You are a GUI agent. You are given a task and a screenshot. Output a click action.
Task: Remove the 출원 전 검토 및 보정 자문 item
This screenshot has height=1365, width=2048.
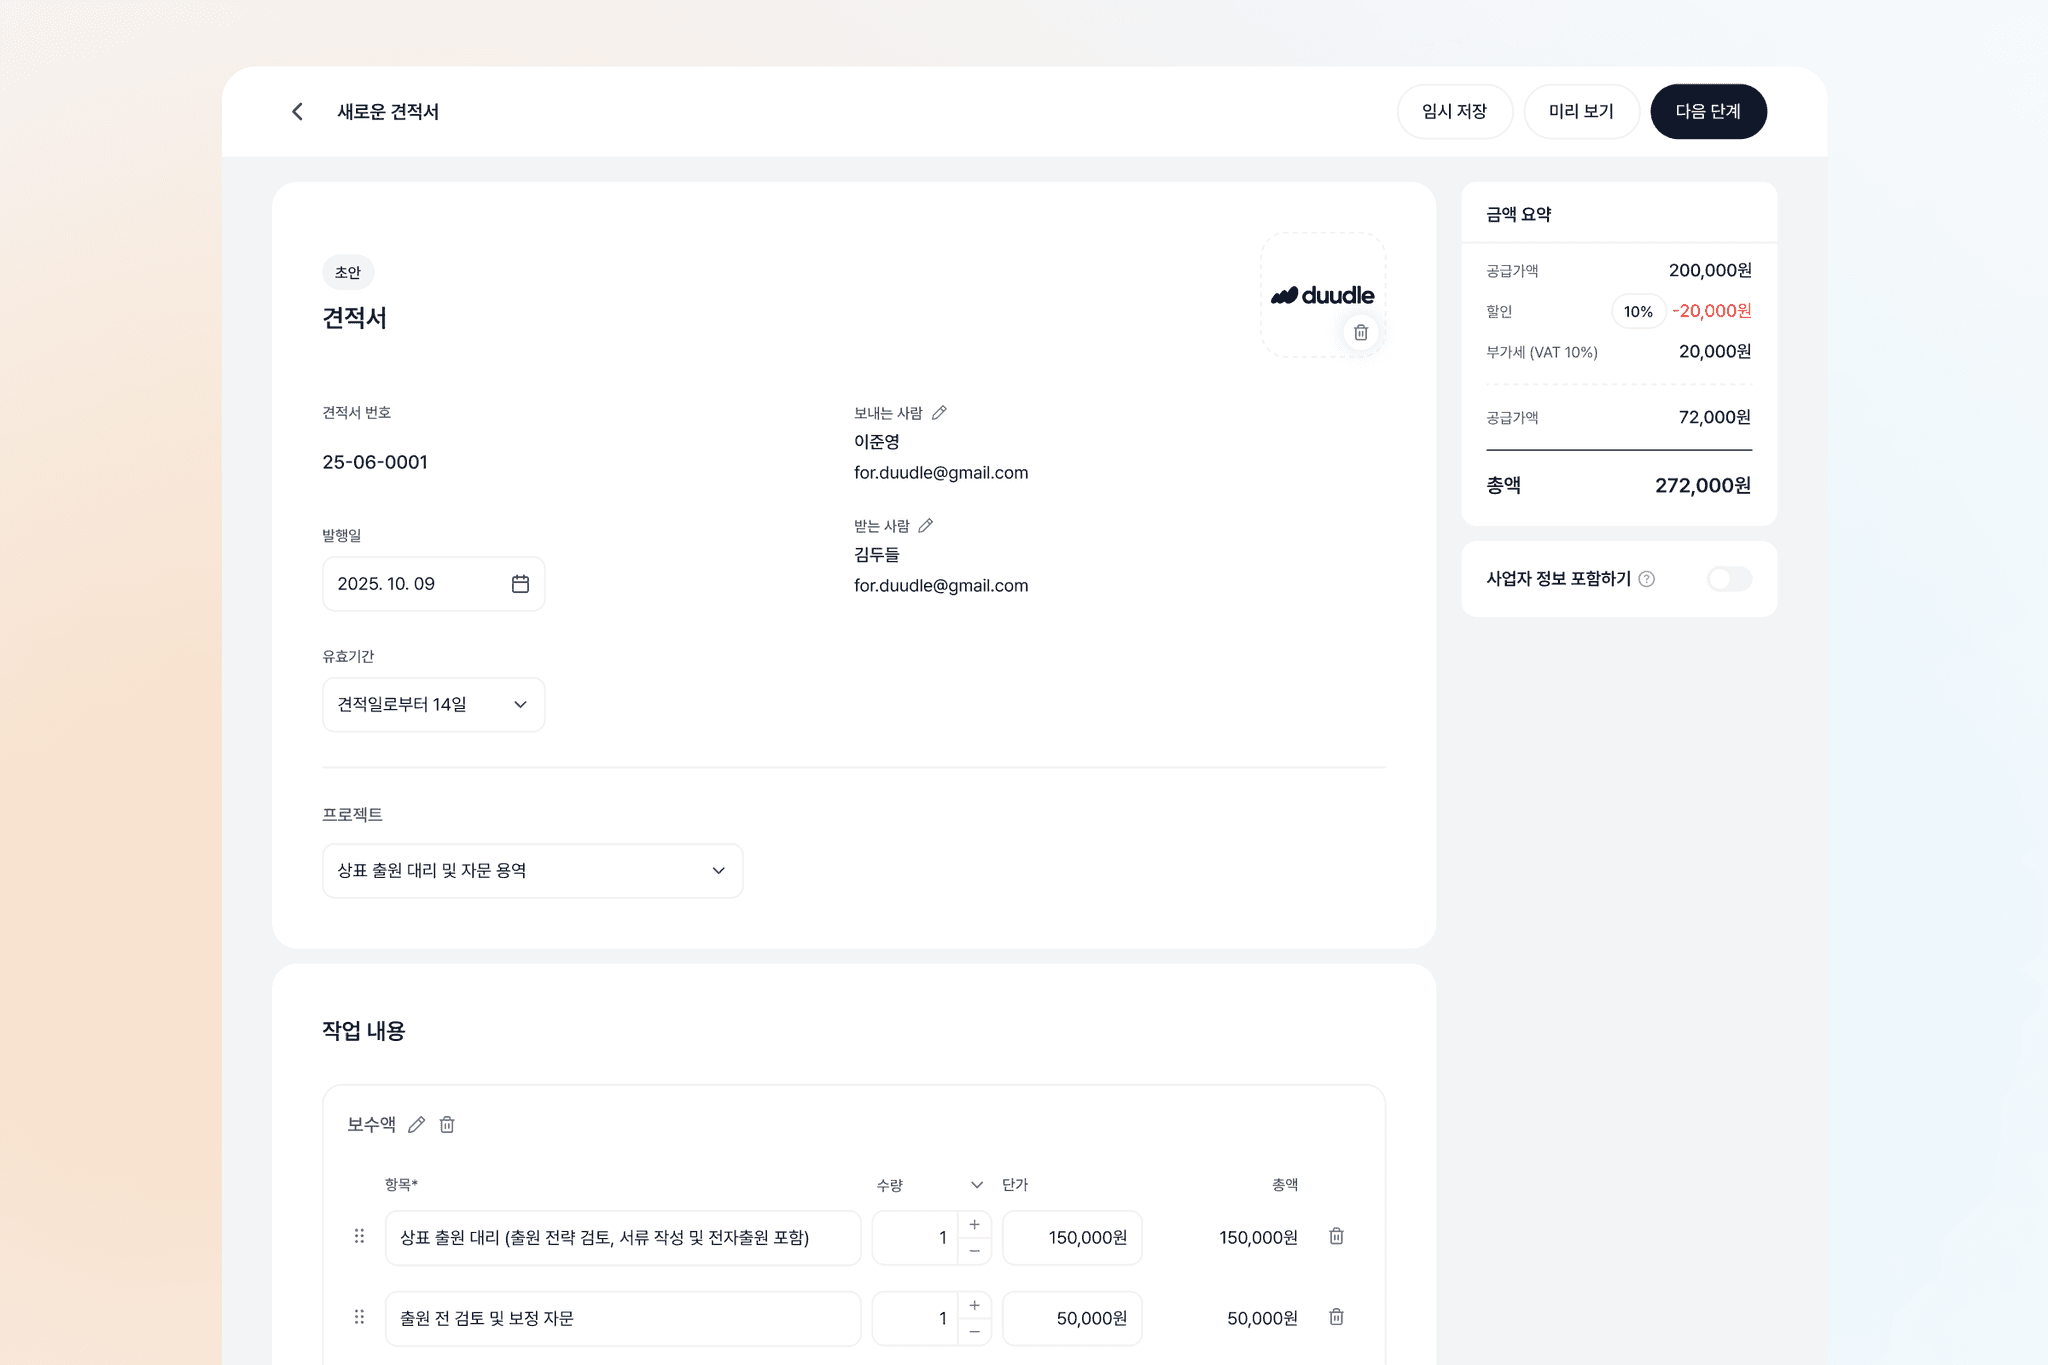point(1335,1317)
